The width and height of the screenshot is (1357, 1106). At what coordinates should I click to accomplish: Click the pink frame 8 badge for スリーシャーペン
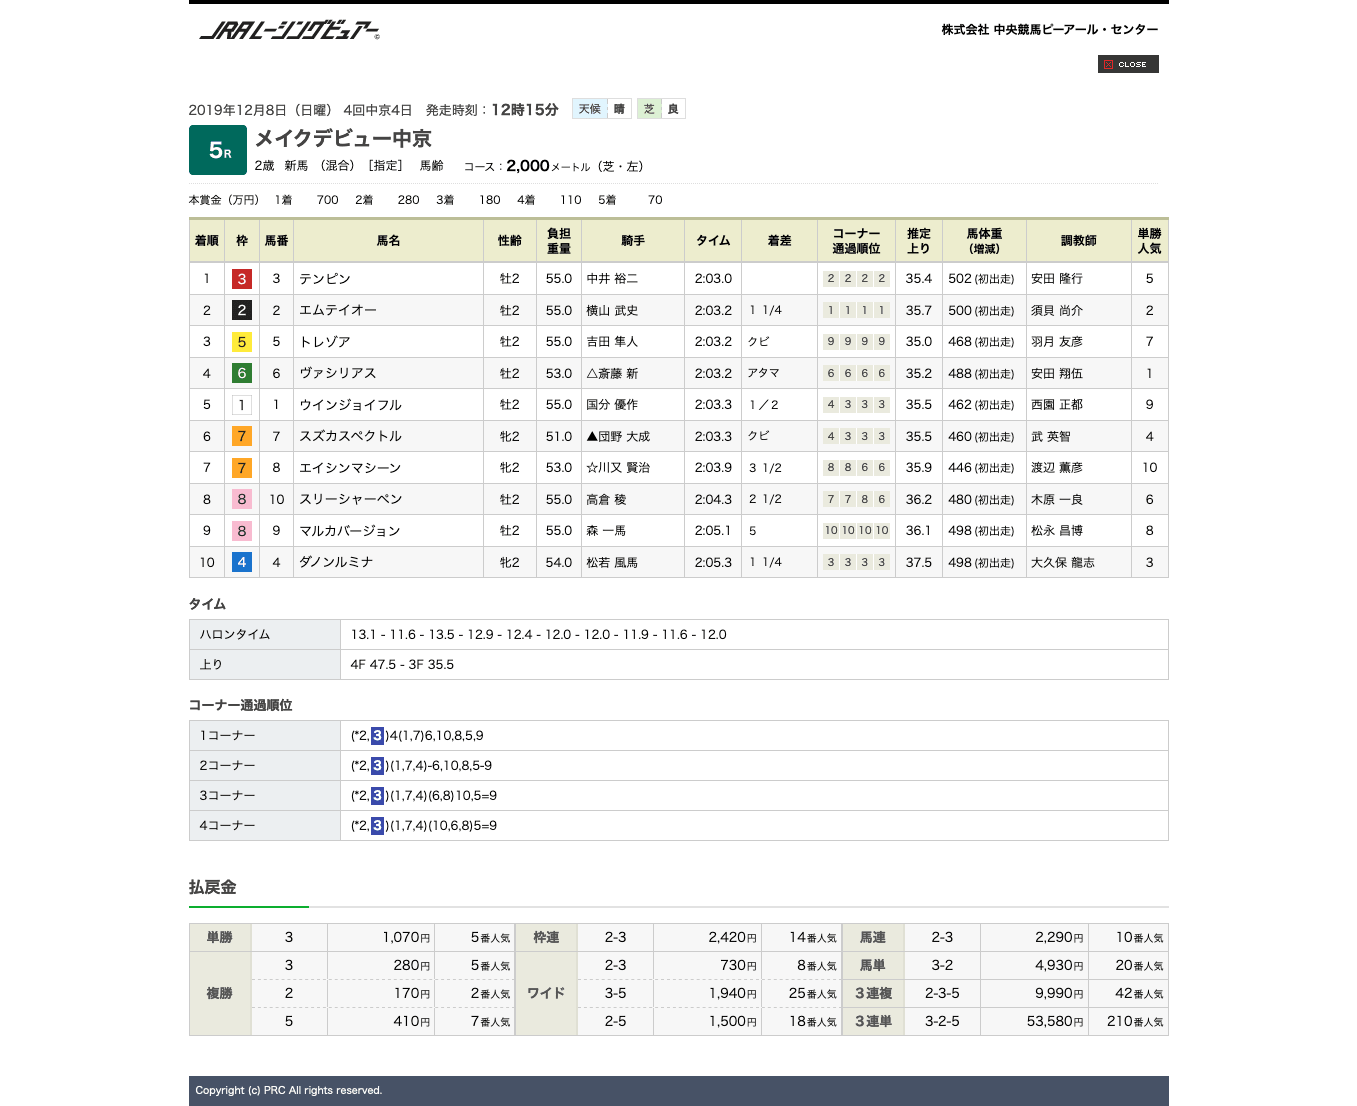coord(241,499)
